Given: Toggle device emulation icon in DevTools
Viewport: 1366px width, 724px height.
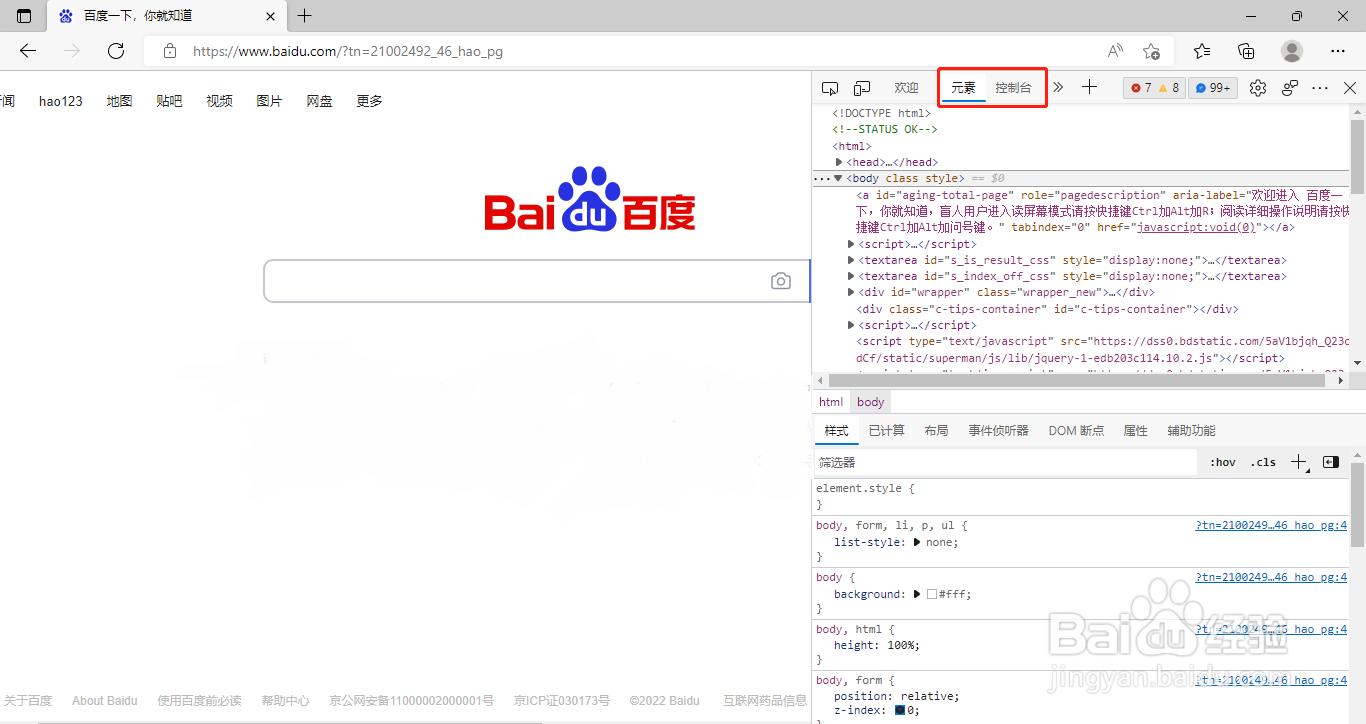Looking at the screenshot, I should click(x=862, y=88).
